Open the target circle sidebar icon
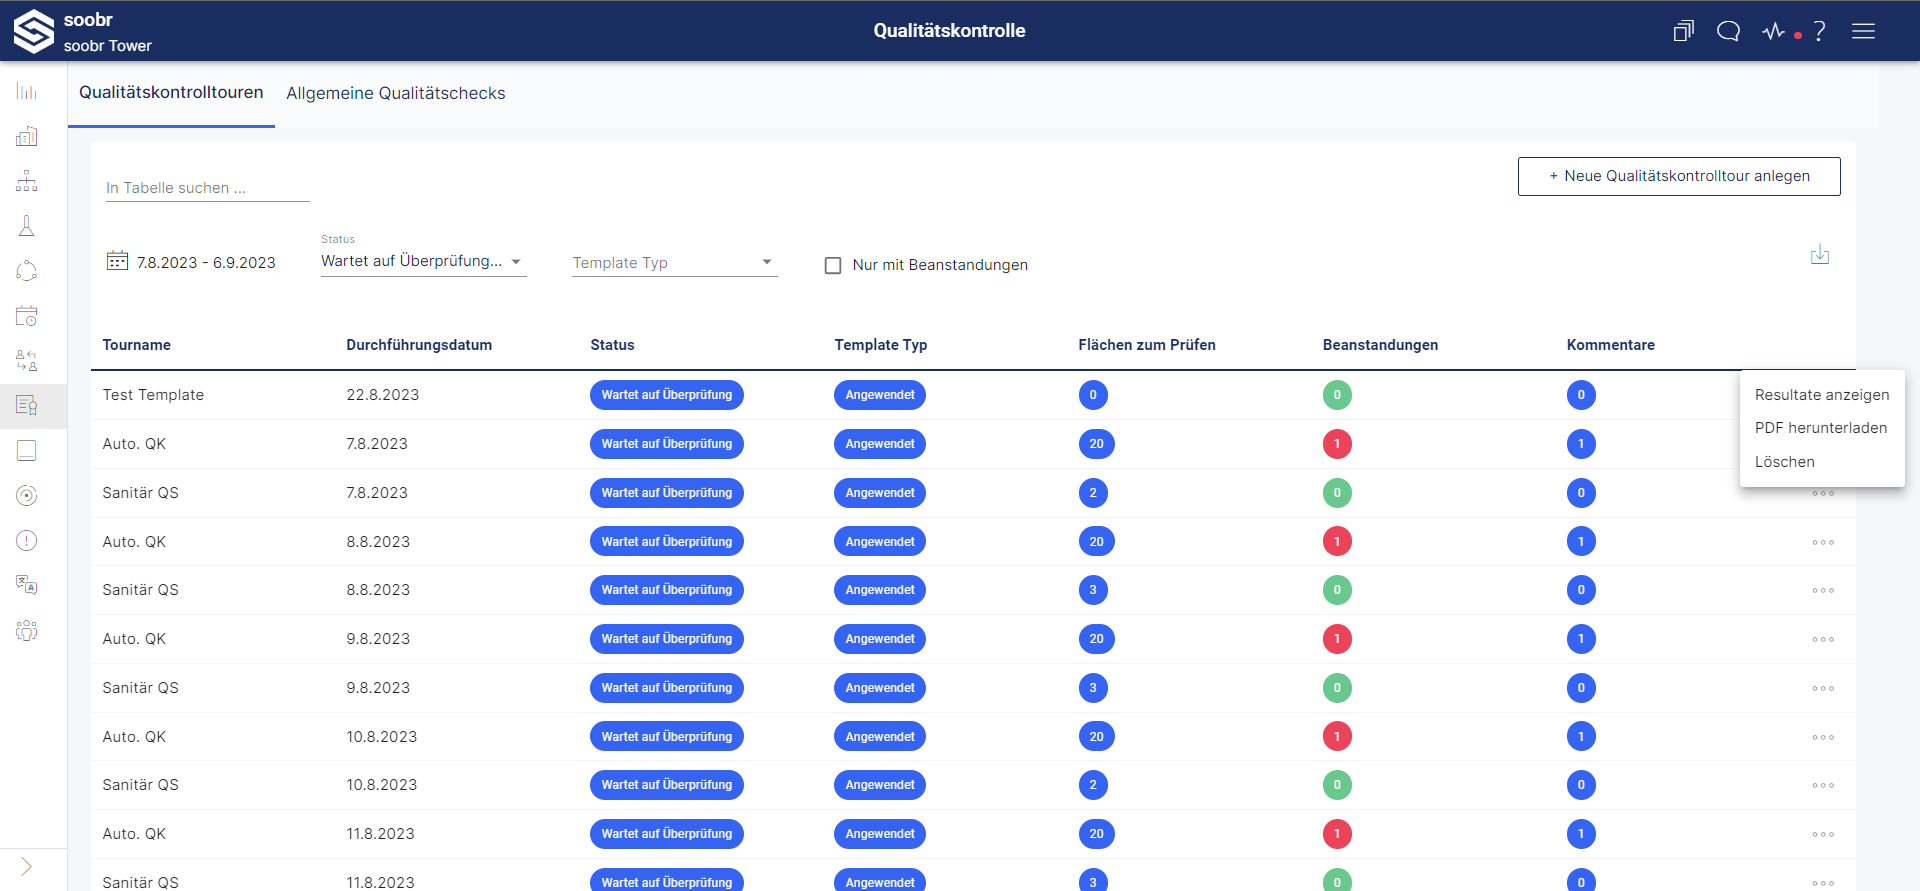This screenshot has height=891, width=1920. pyautogui.click(x=27, y=495)
